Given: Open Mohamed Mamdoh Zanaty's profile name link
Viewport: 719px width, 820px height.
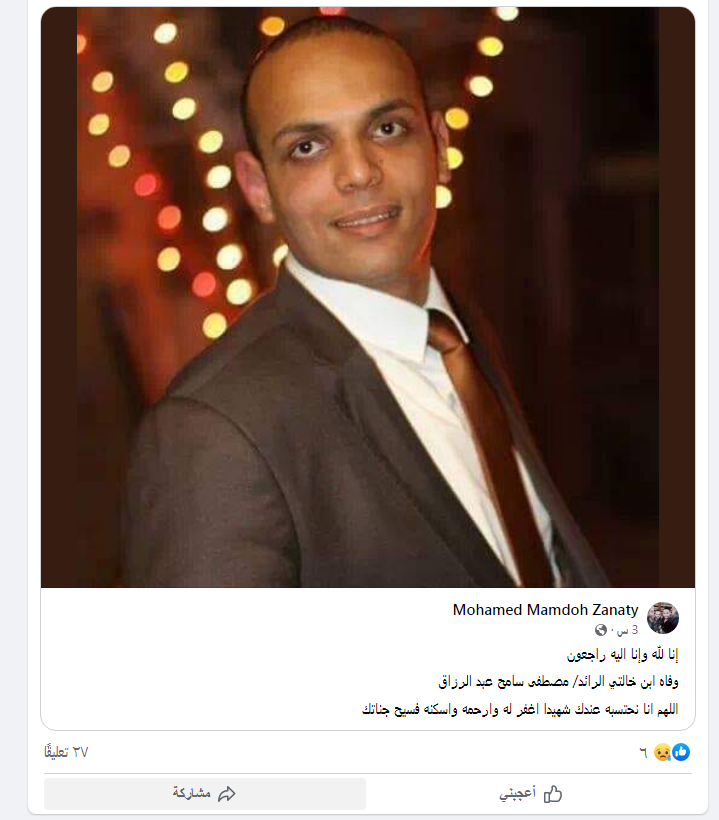Looking at the screenshot, I should 545,610.
